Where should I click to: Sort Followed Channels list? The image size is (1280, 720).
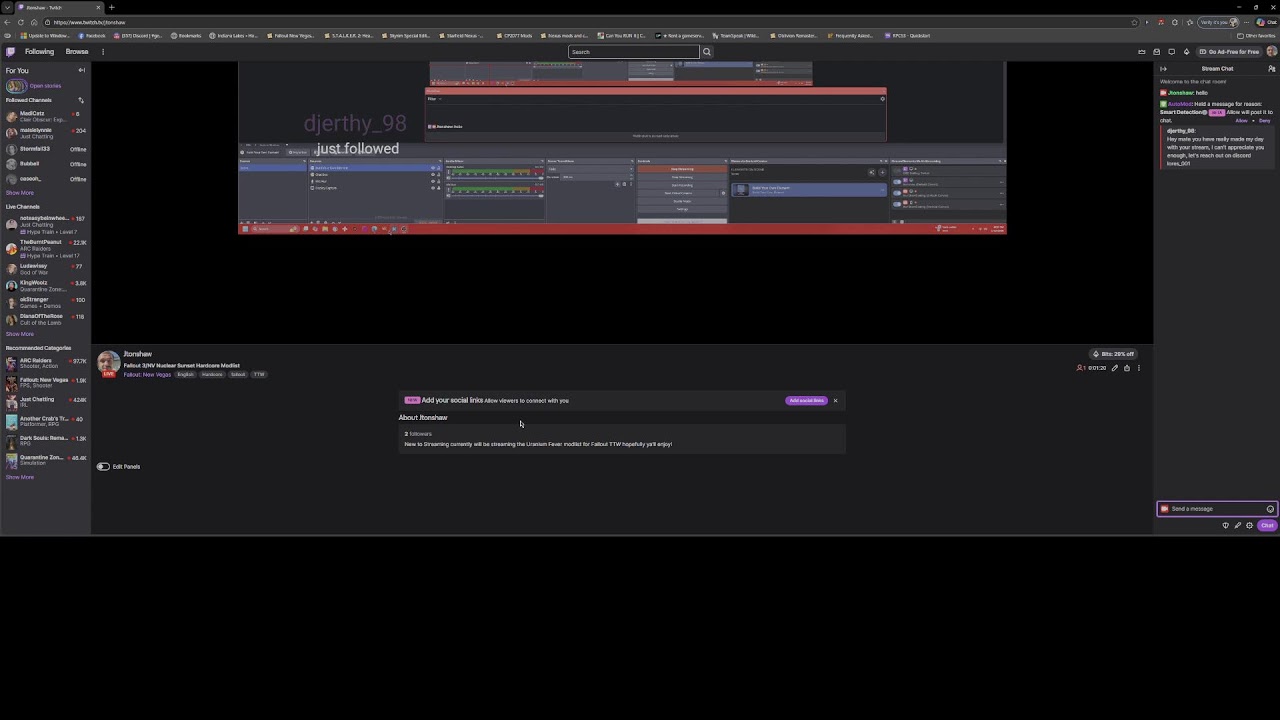[81, 100]
